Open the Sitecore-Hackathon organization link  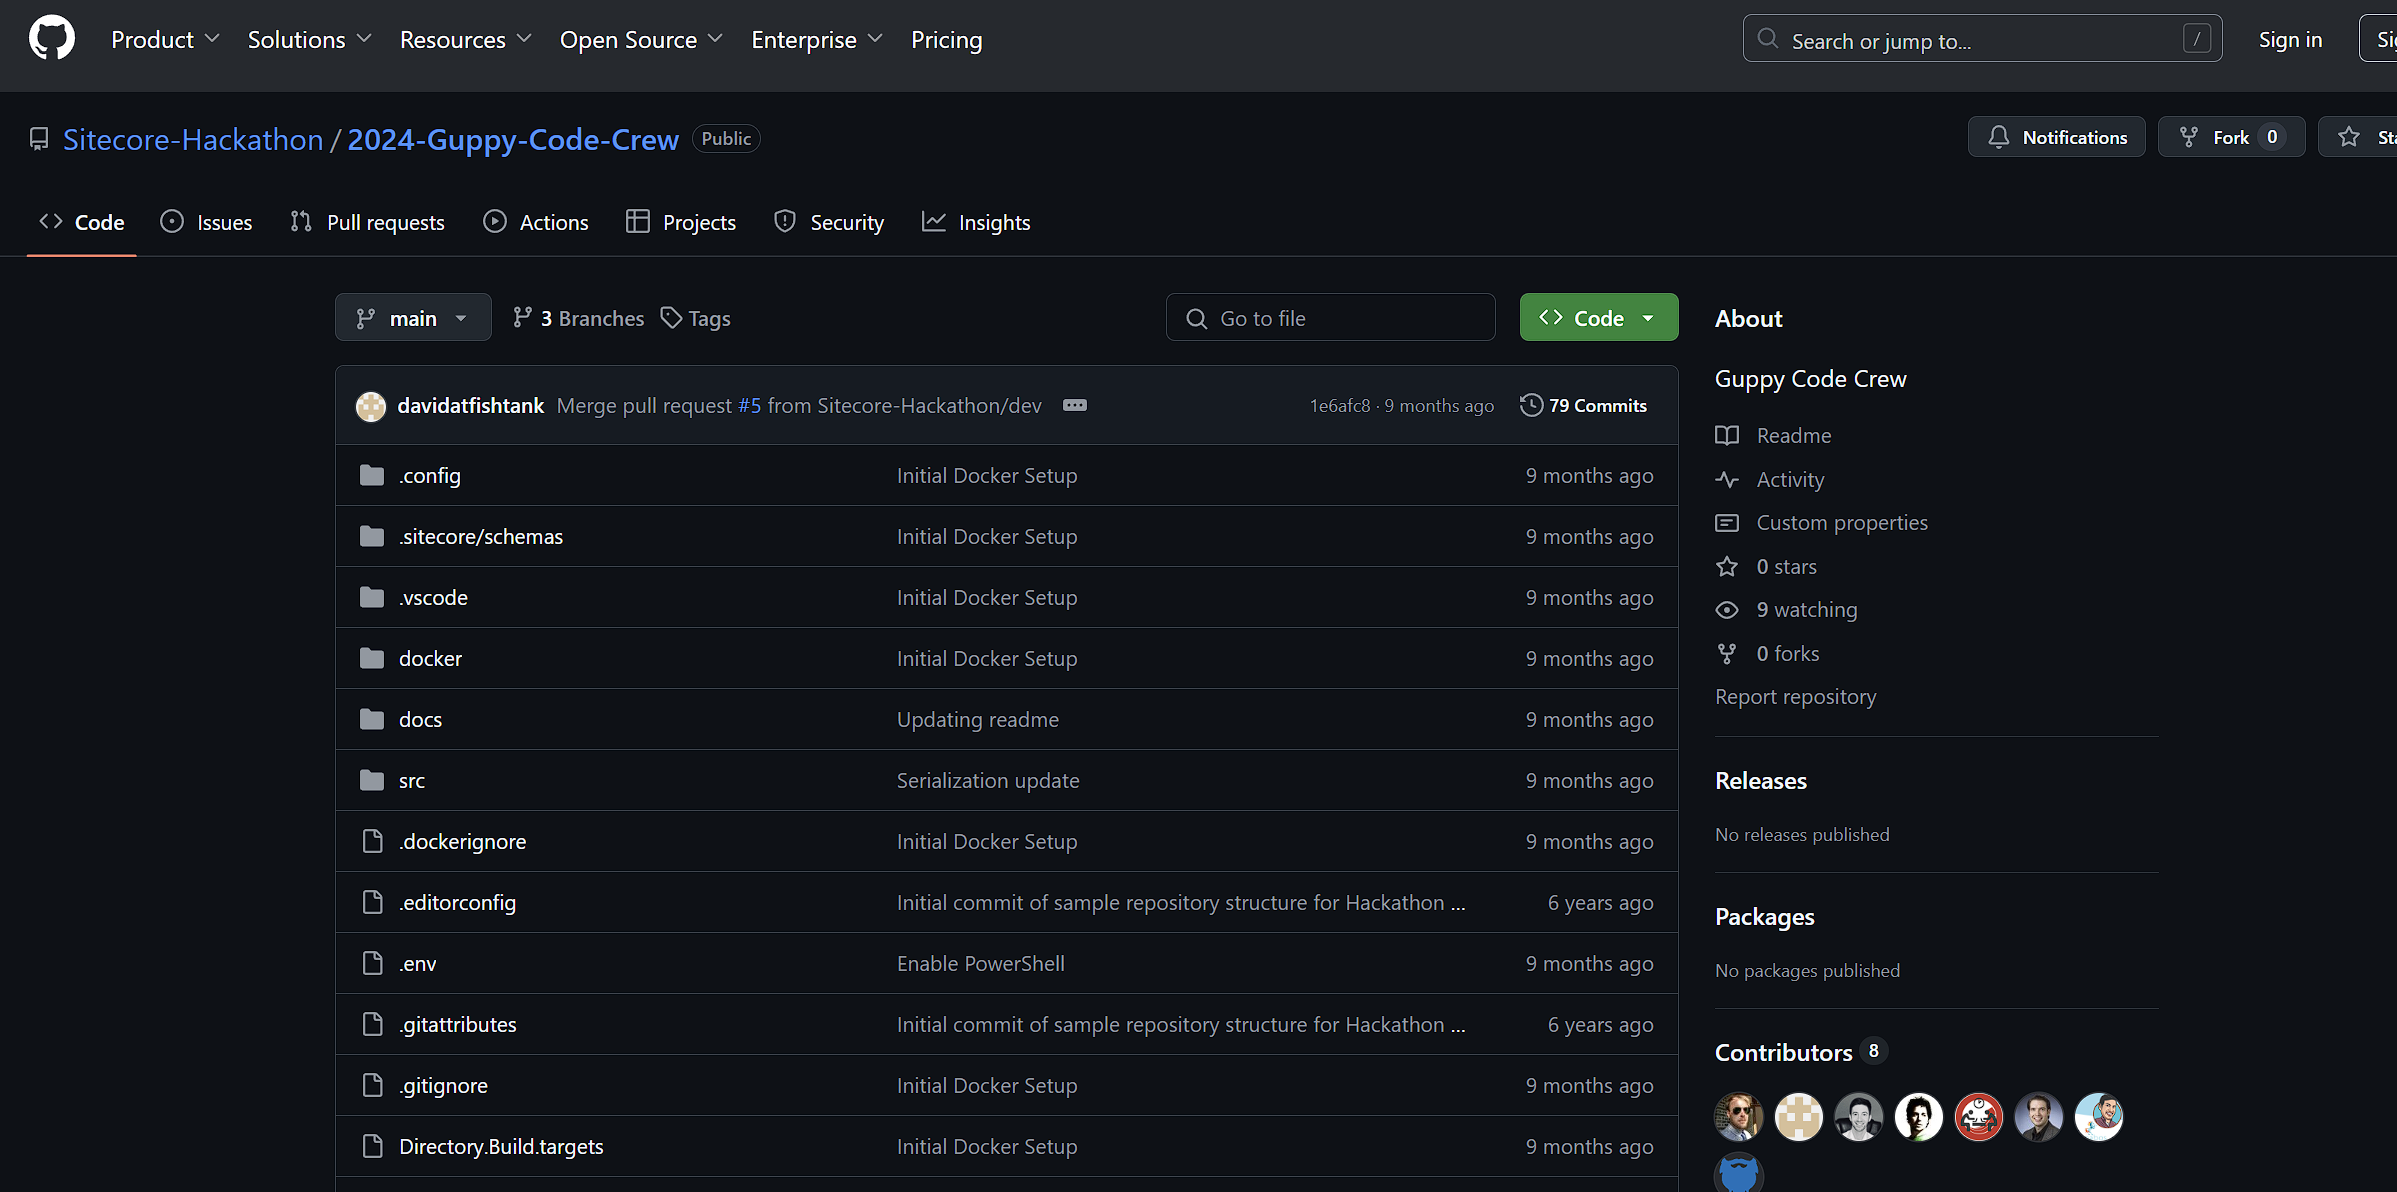pos(193,139)
